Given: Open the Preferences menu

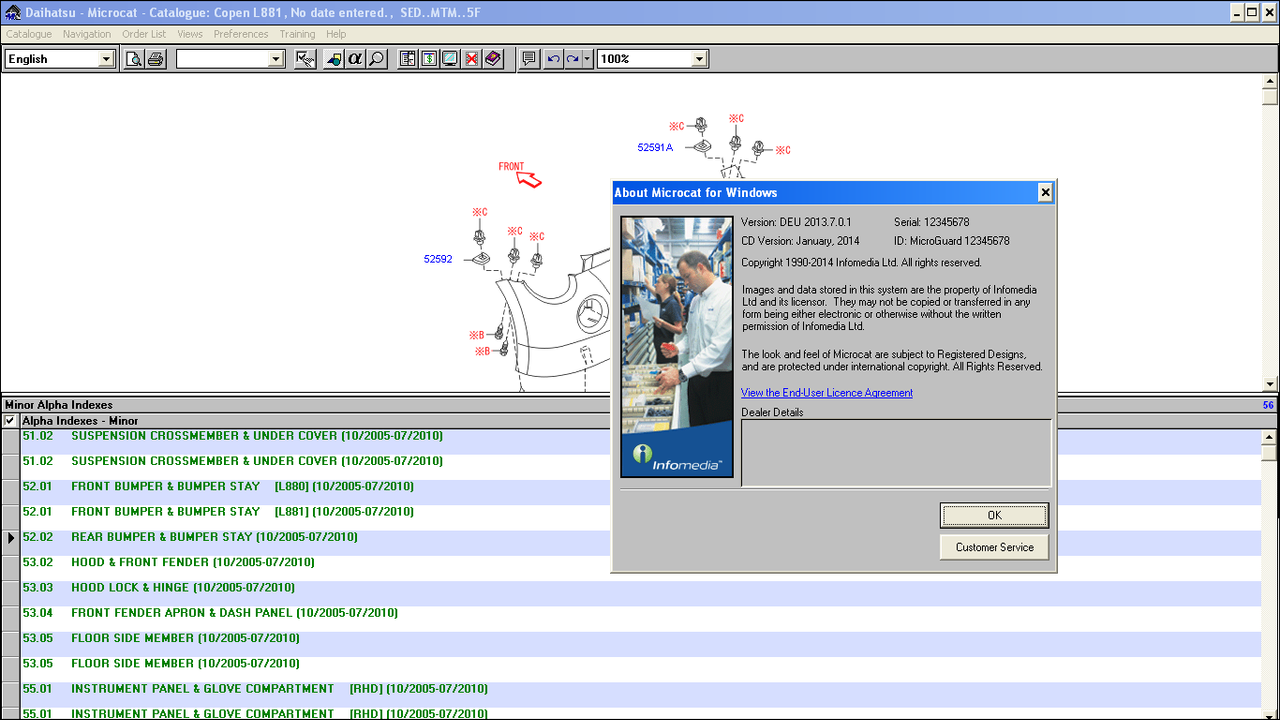Looking at the screenshot, I should coord(241,34).
